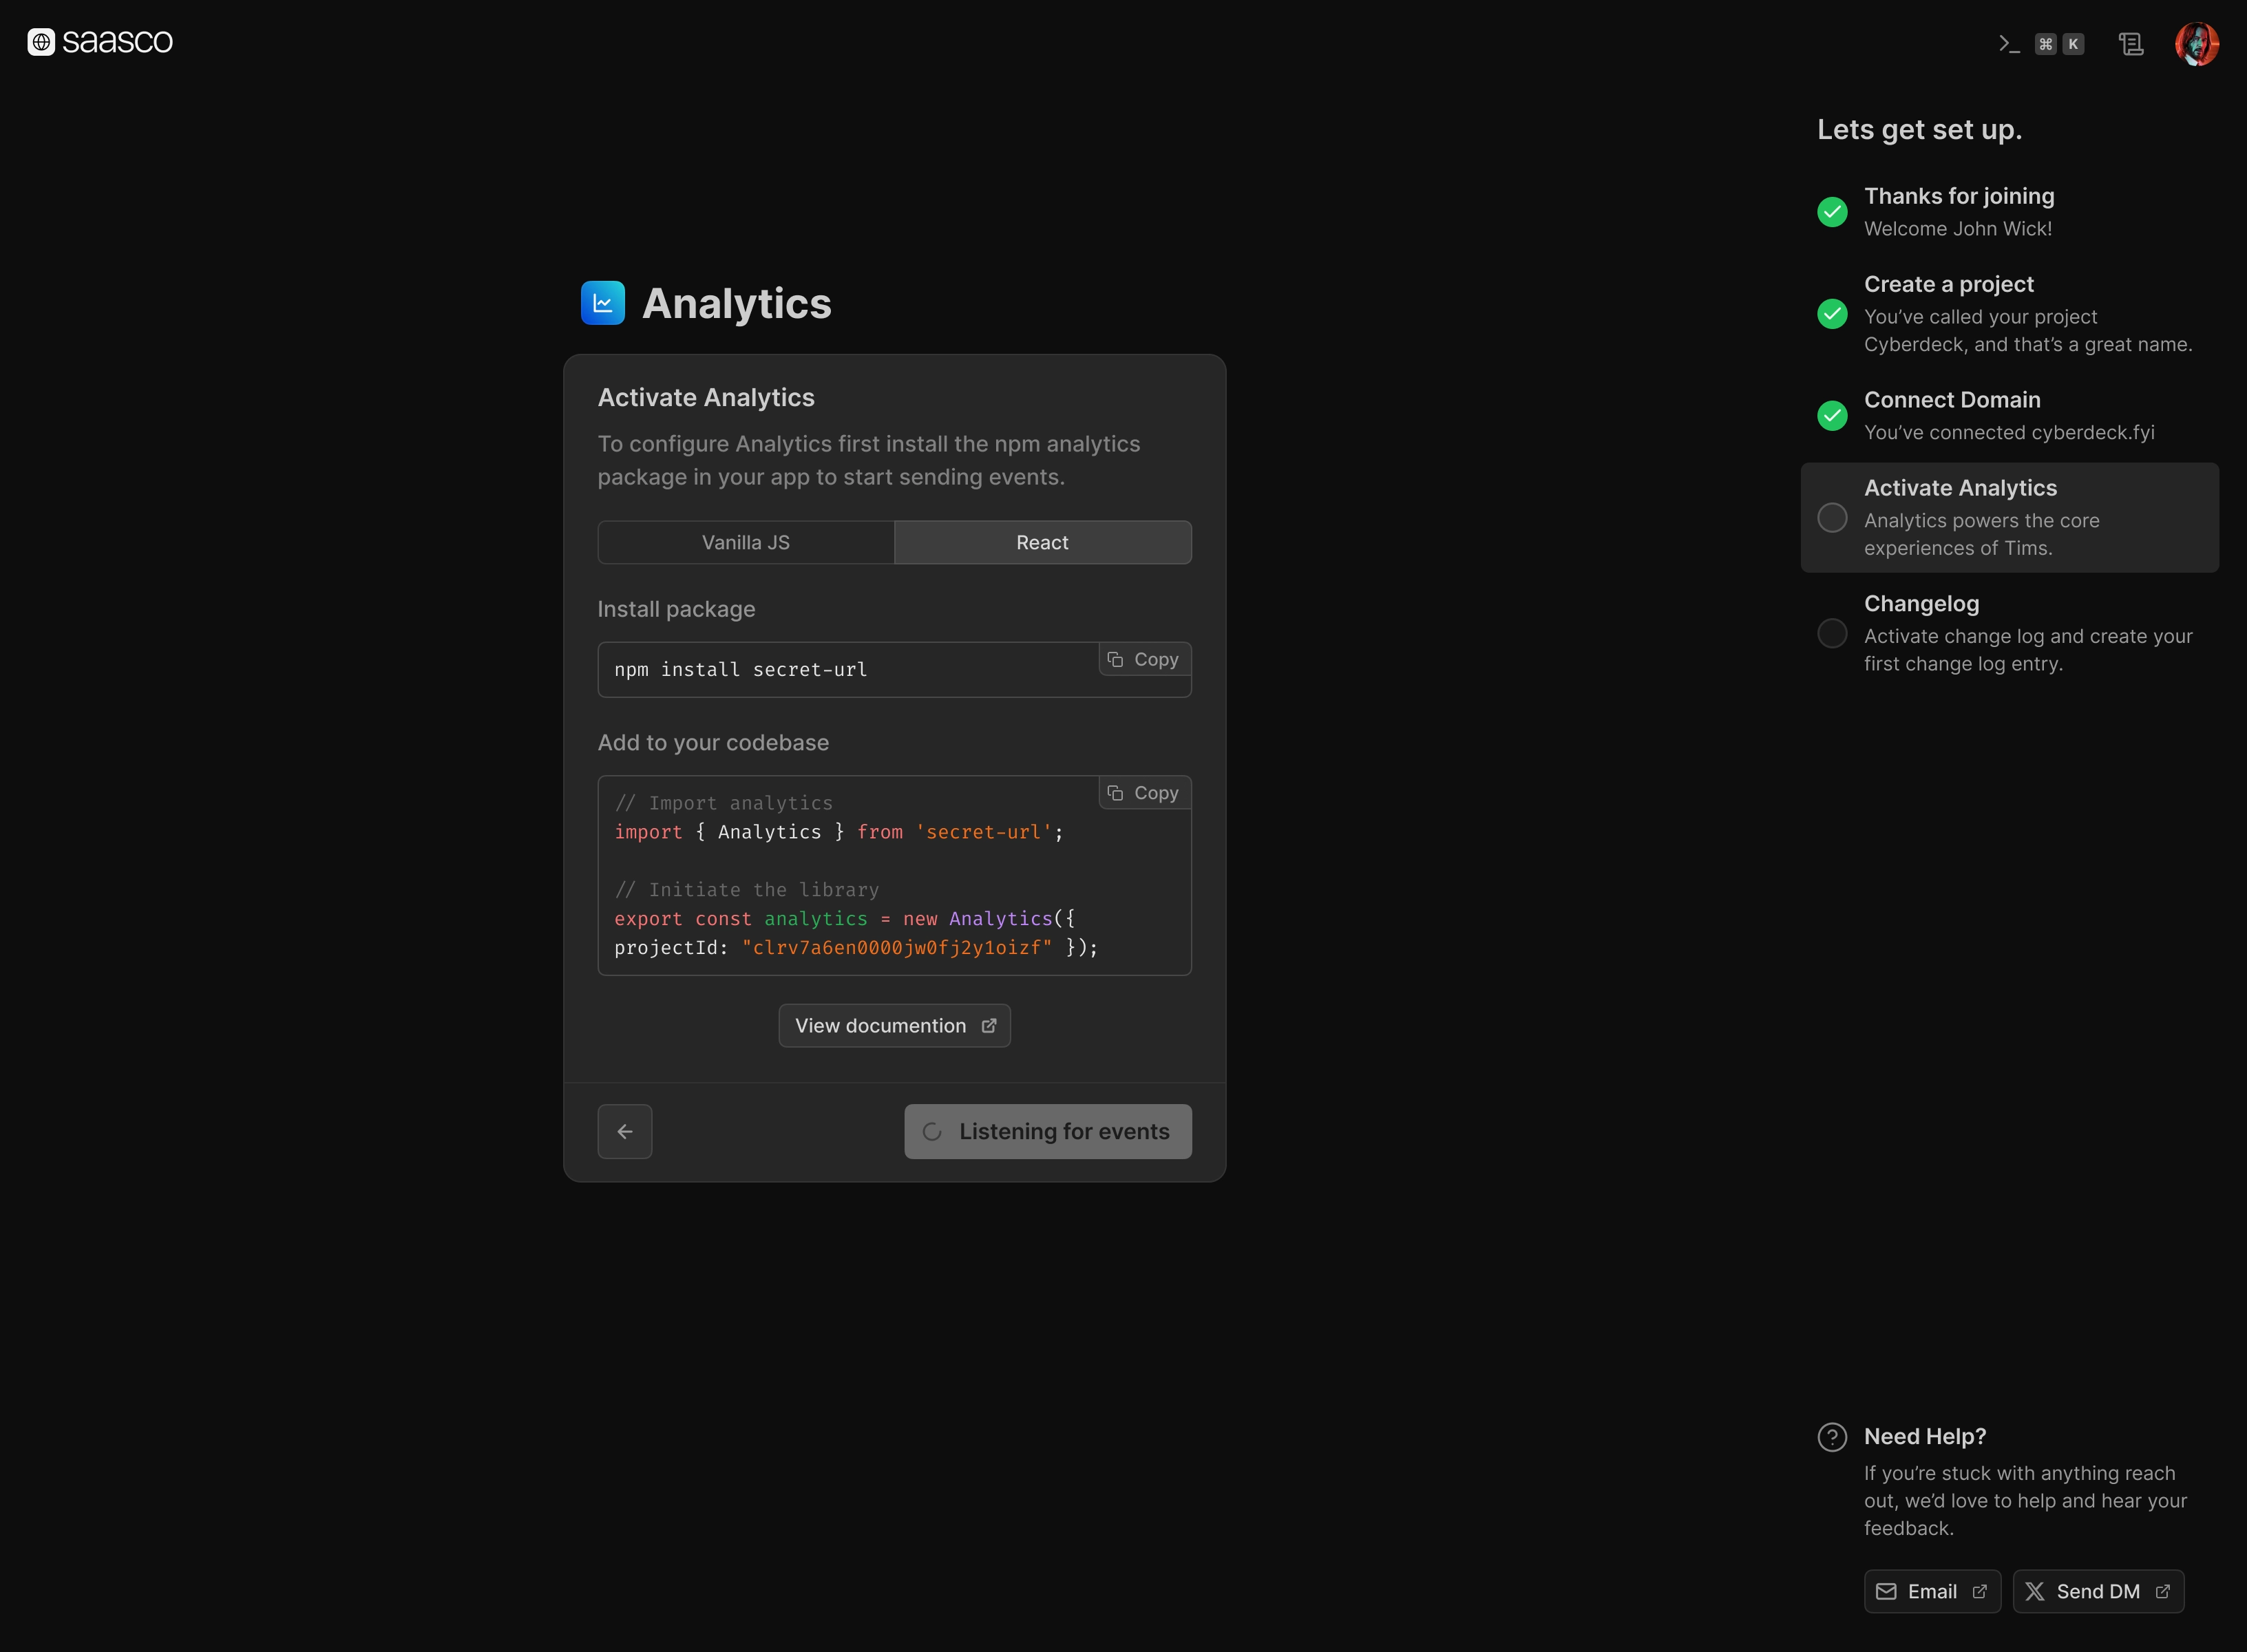This screenshot has width=2247, height=1652.
Task: Select the Activate Analytics step circle
Action: (1832, 518)
